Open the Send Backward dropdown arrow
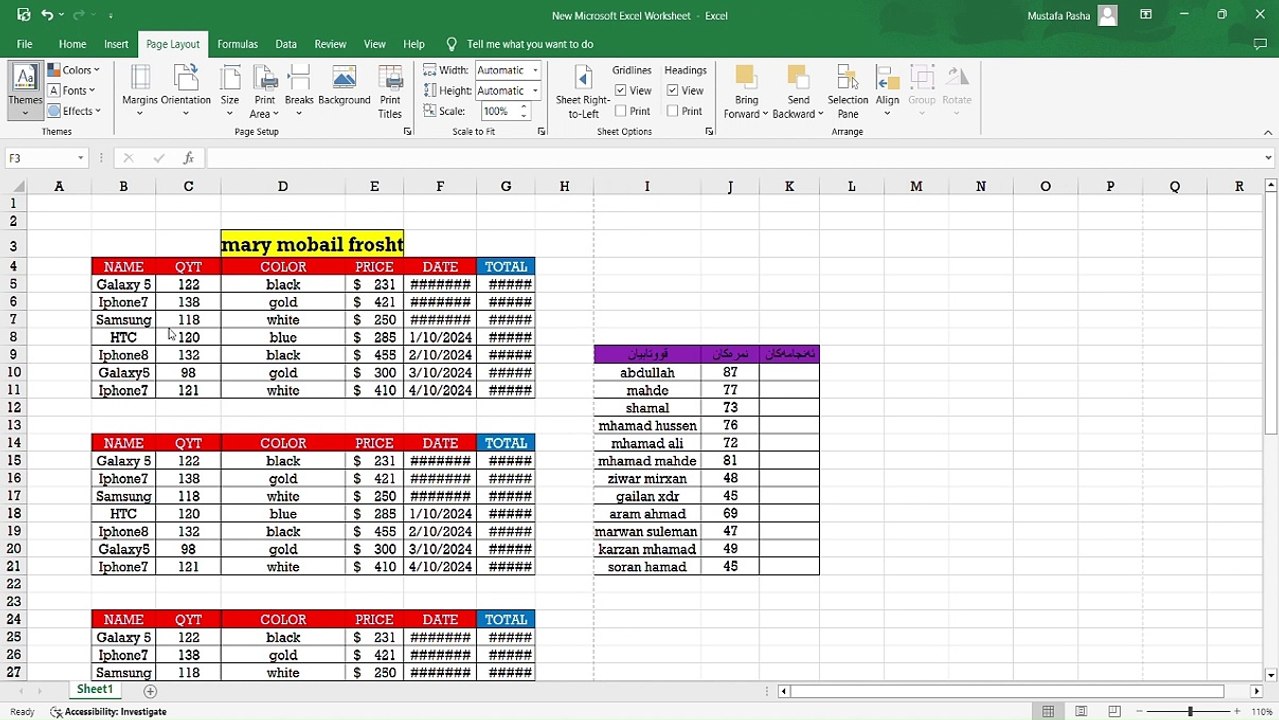Screen dimensions: 1279x720 [820, 114]
